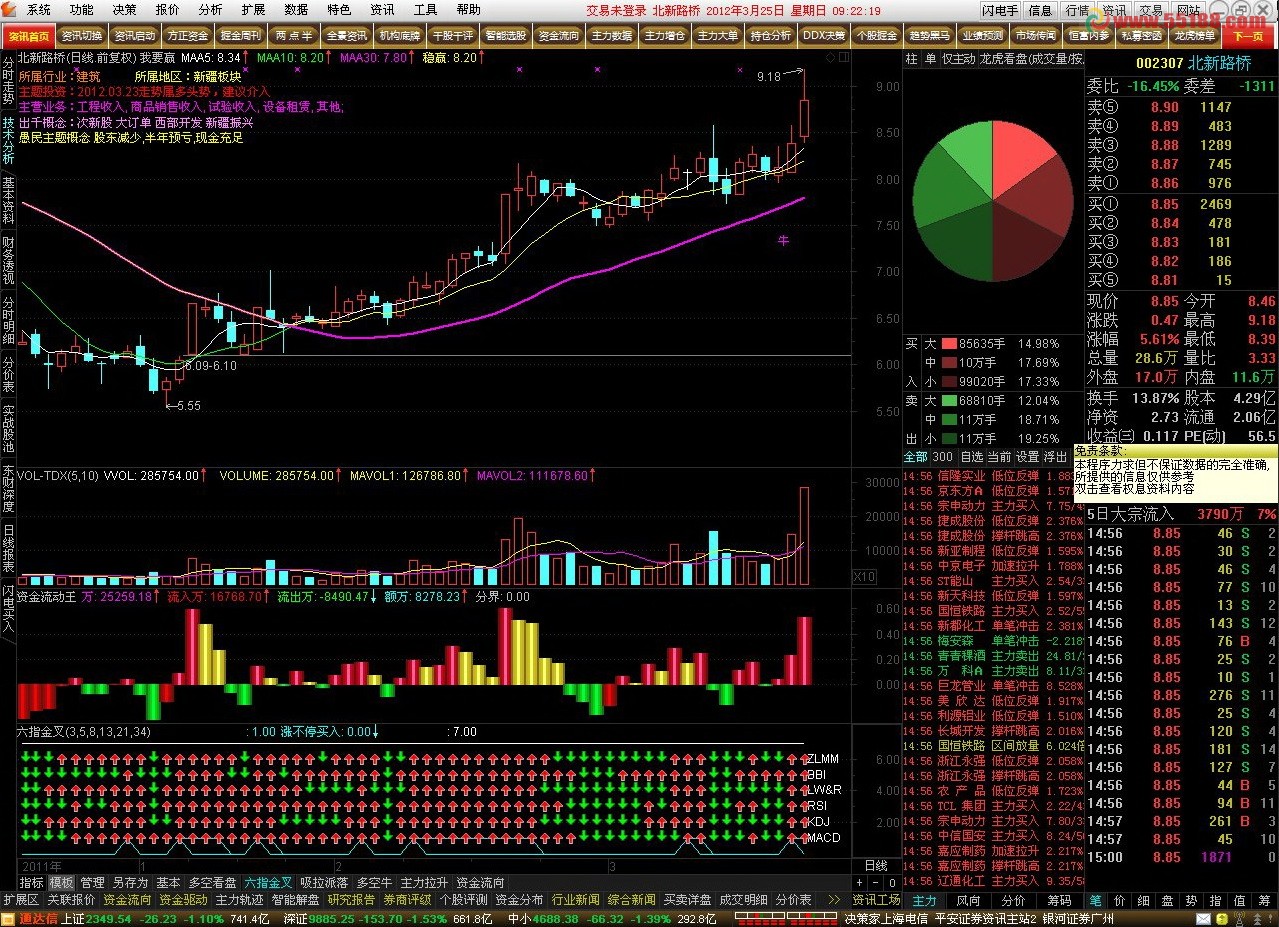
Task: Select the 技术分析 vertical sidebar tab
Action: (8, 141)
